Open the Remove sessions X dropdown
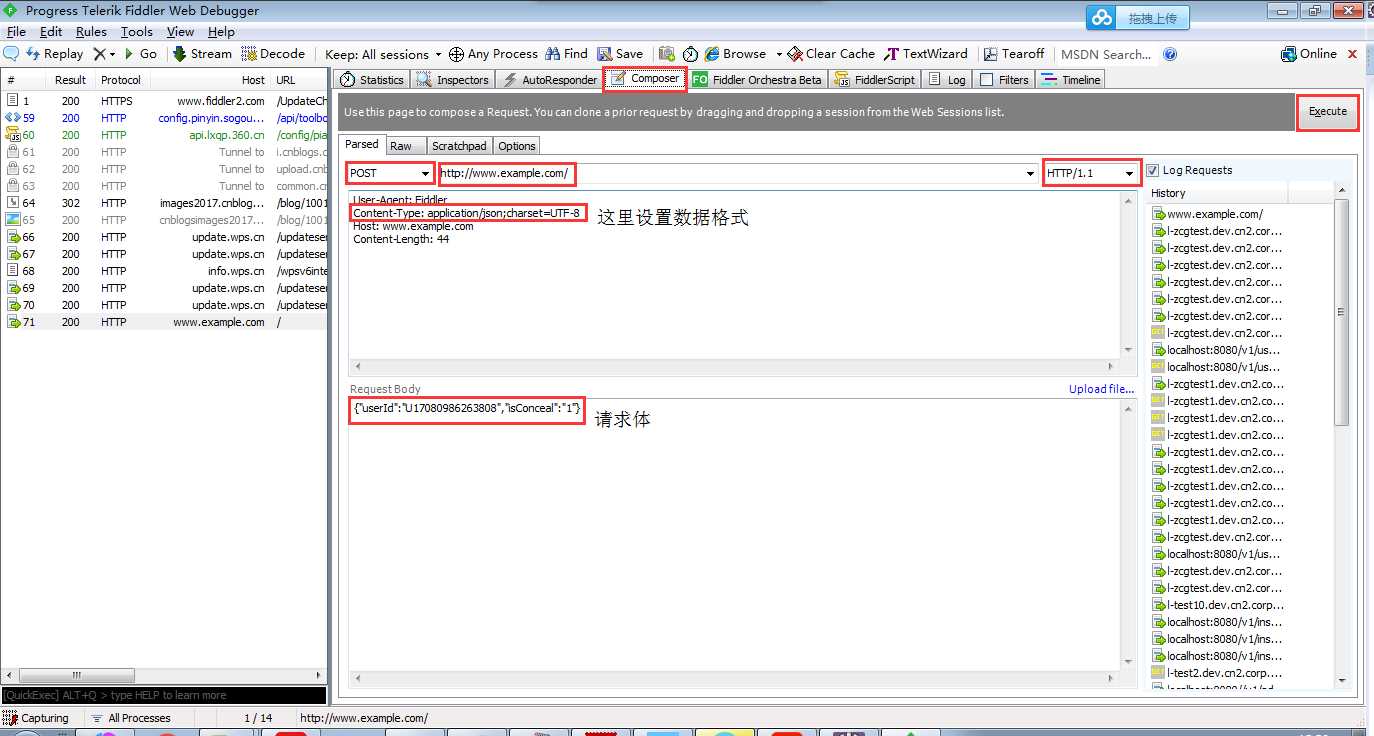 (104, 54)
